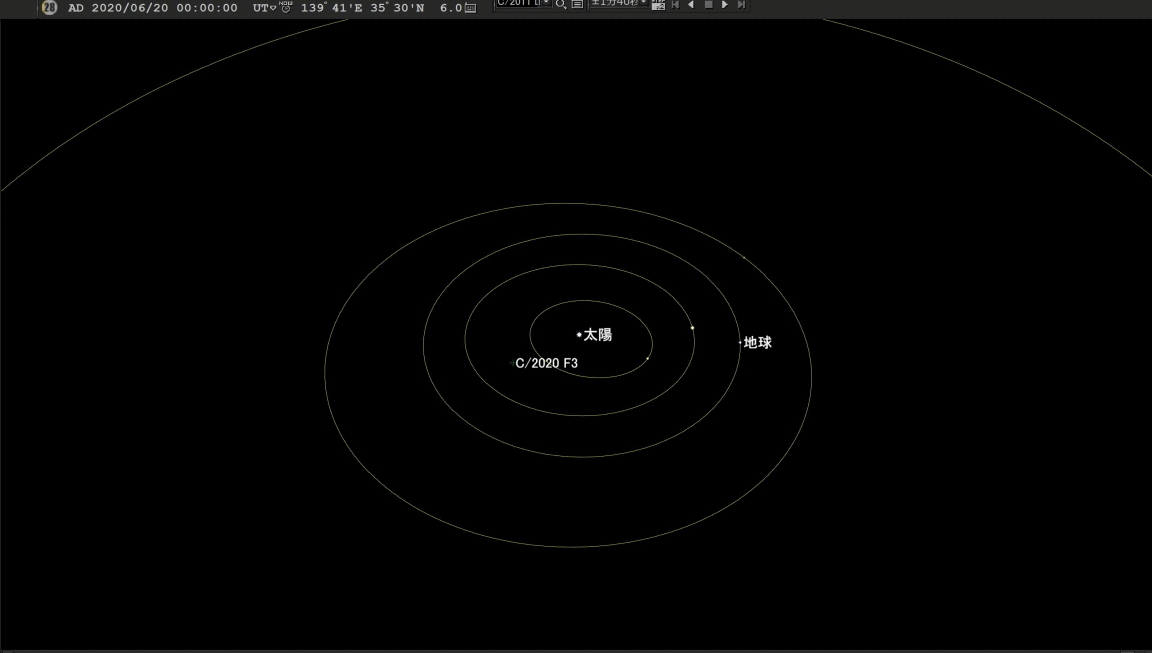Open the list icon beside search
This screenshot has width=1152, height=653.
577,5
